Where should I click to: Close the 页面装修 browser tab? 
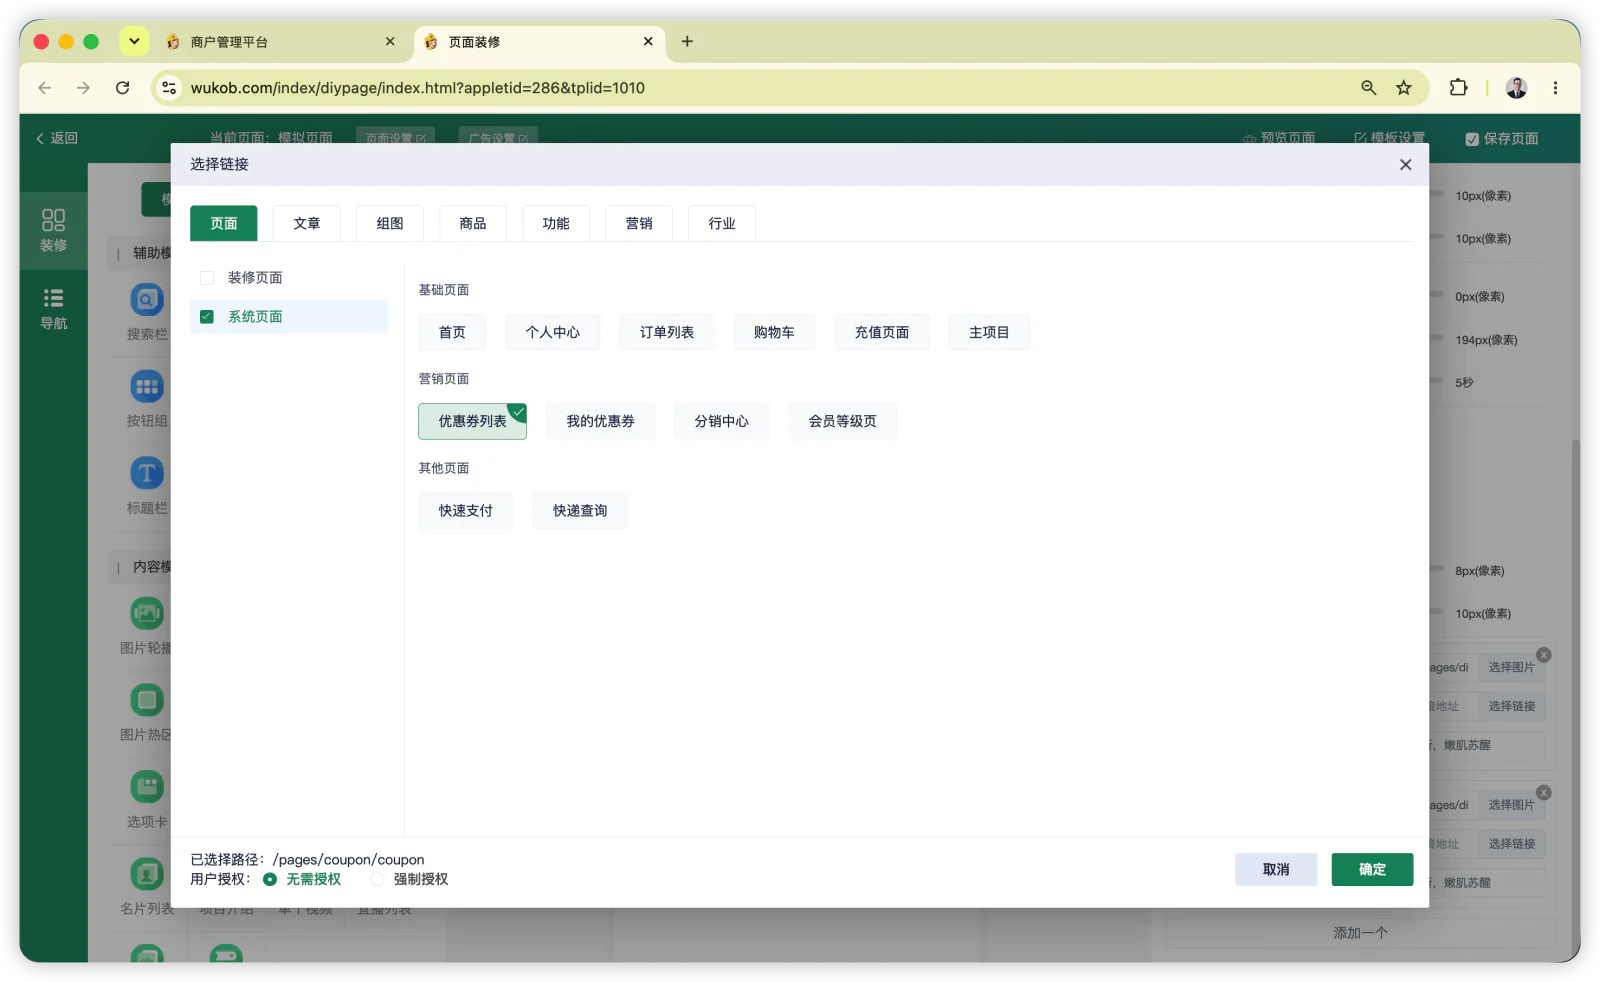648,42
